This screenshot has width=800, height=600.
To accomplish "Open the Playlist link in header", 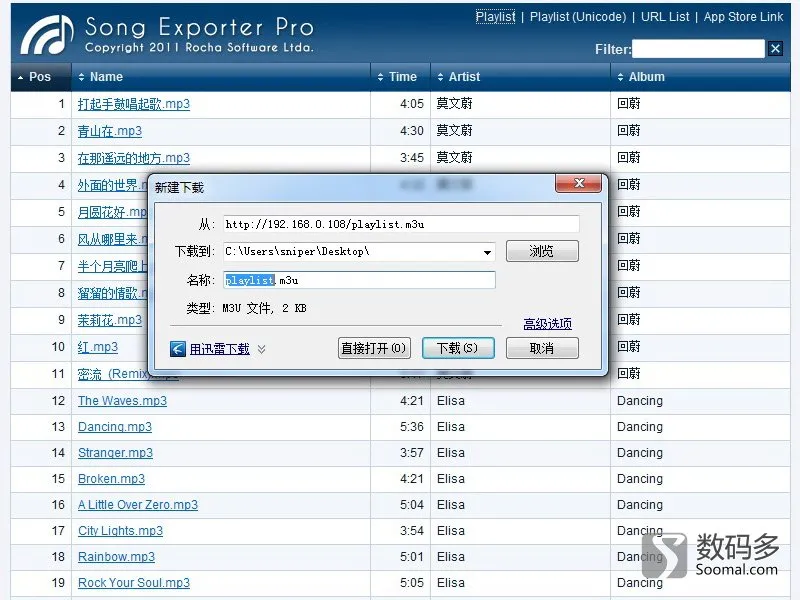I will (x=495, y=17).
